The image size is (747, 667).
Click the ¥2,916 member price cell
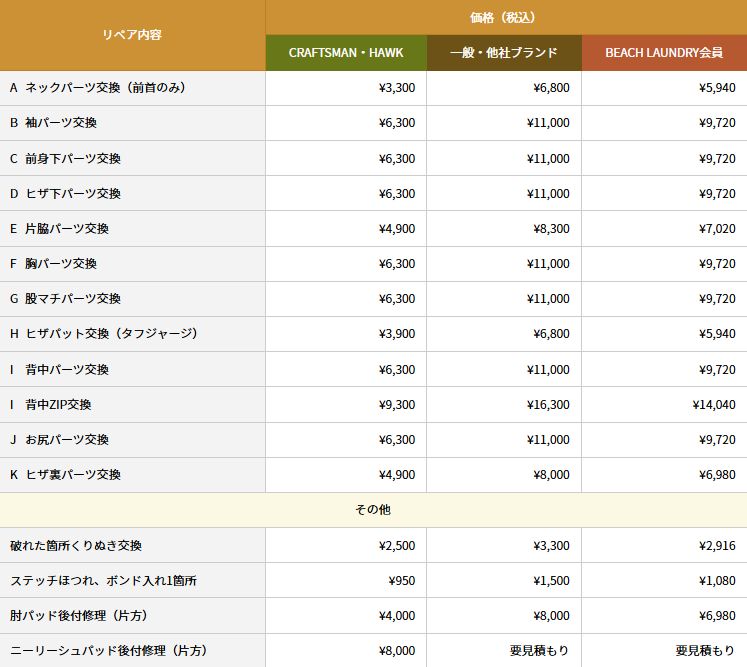pyautogui.click(x=717, y=546)
